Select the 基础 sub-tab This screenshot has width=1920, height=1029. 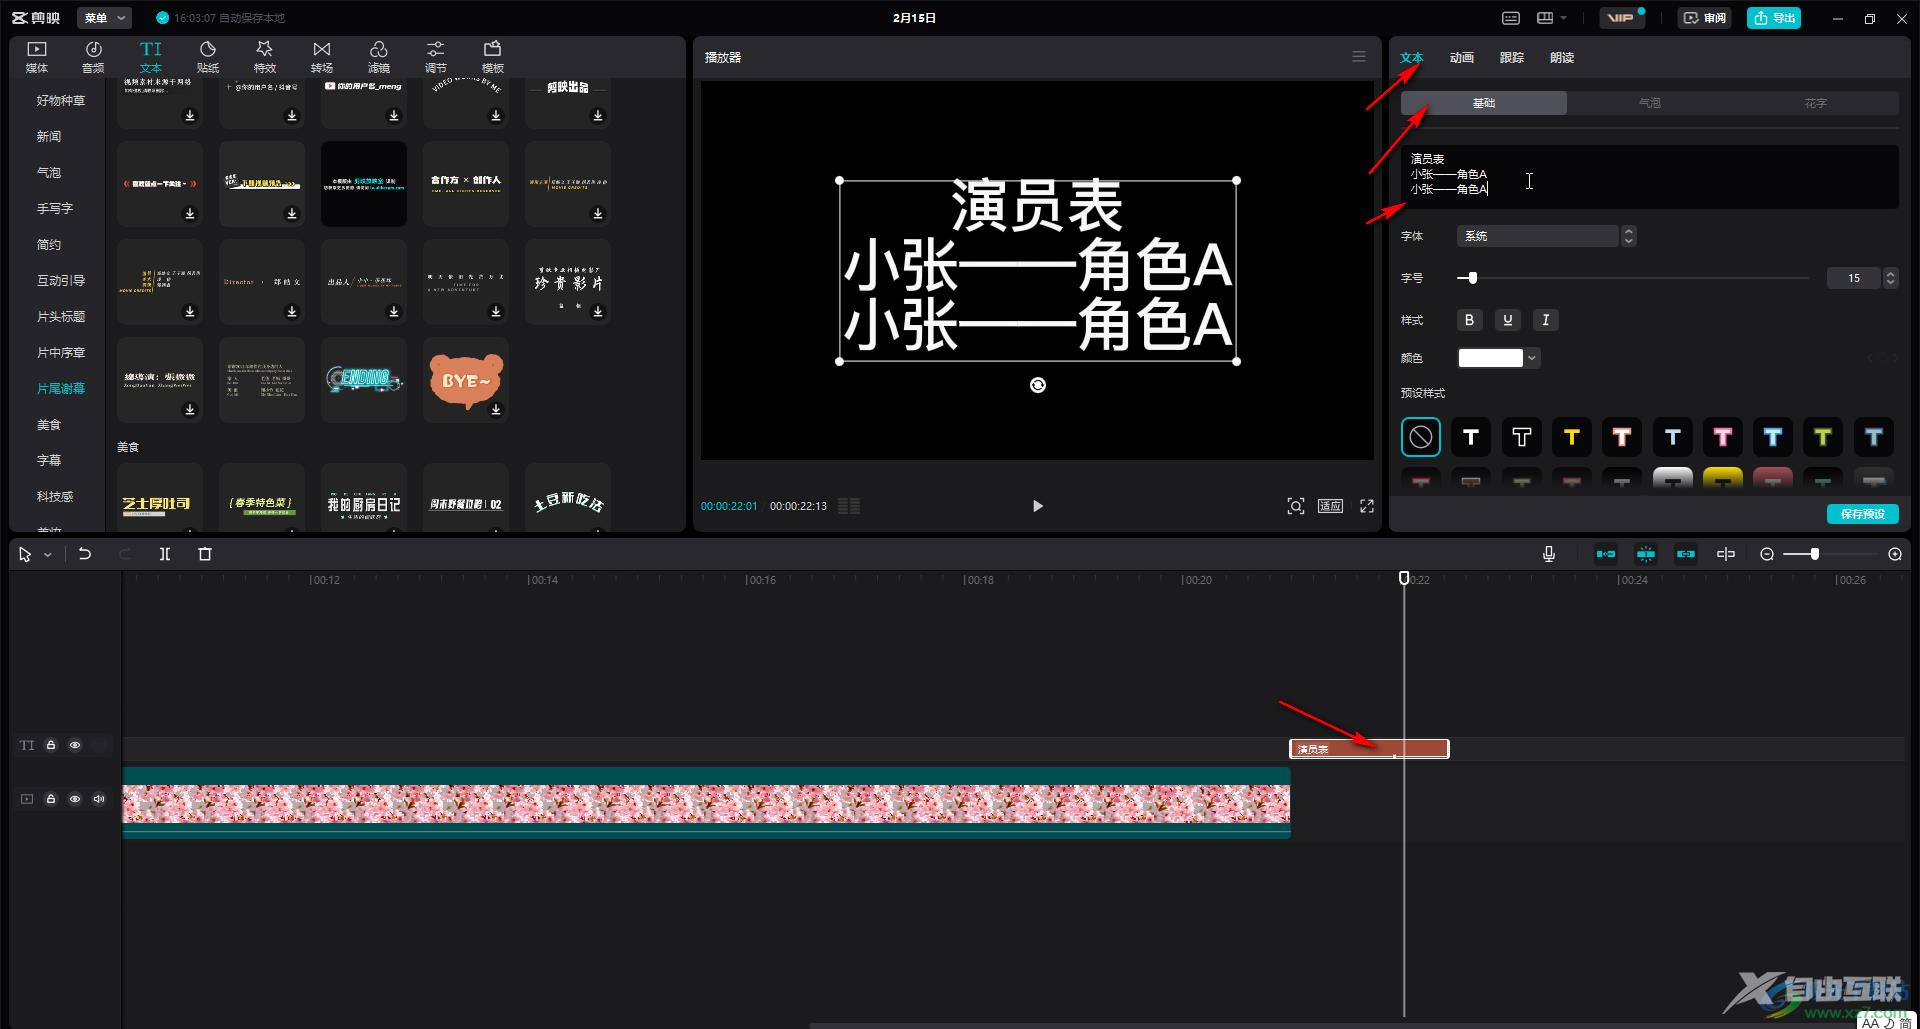(1484, 103)
